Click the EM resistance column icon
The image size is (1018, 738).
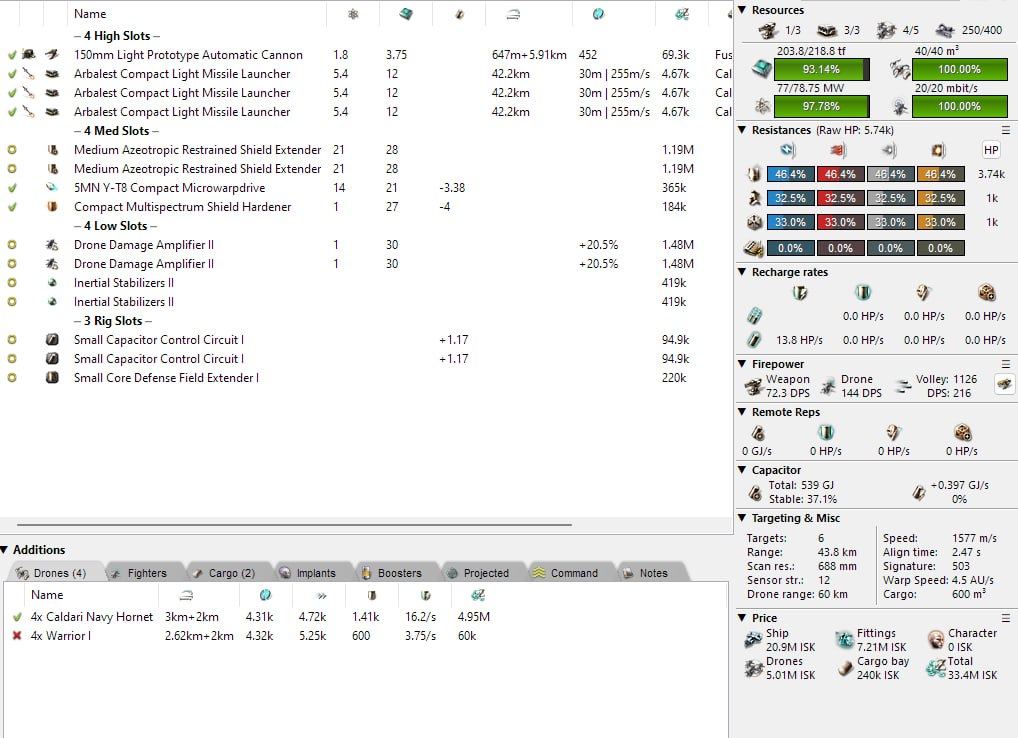(x=787, y=150)
